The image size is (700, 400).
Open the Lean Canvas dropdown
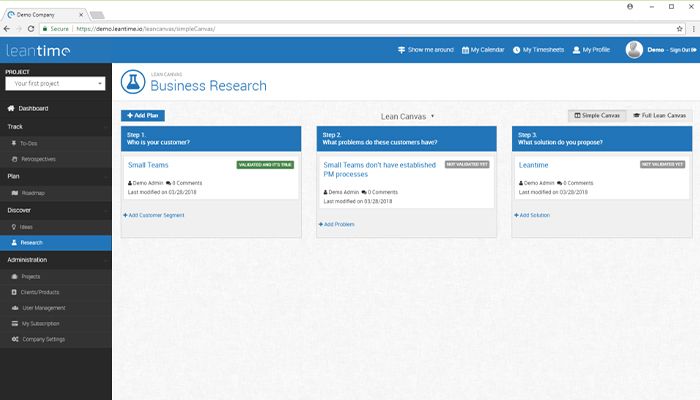point(407,117)
